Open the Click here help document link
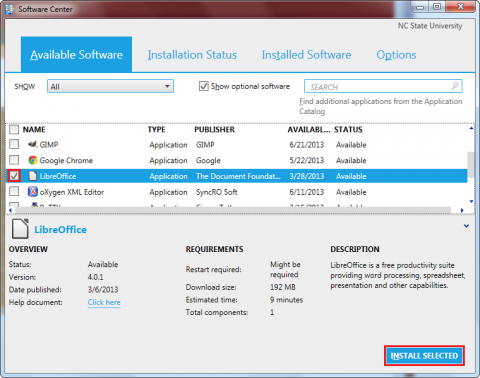Viewport: 480px width, 378px height. (x=104, y=302)
